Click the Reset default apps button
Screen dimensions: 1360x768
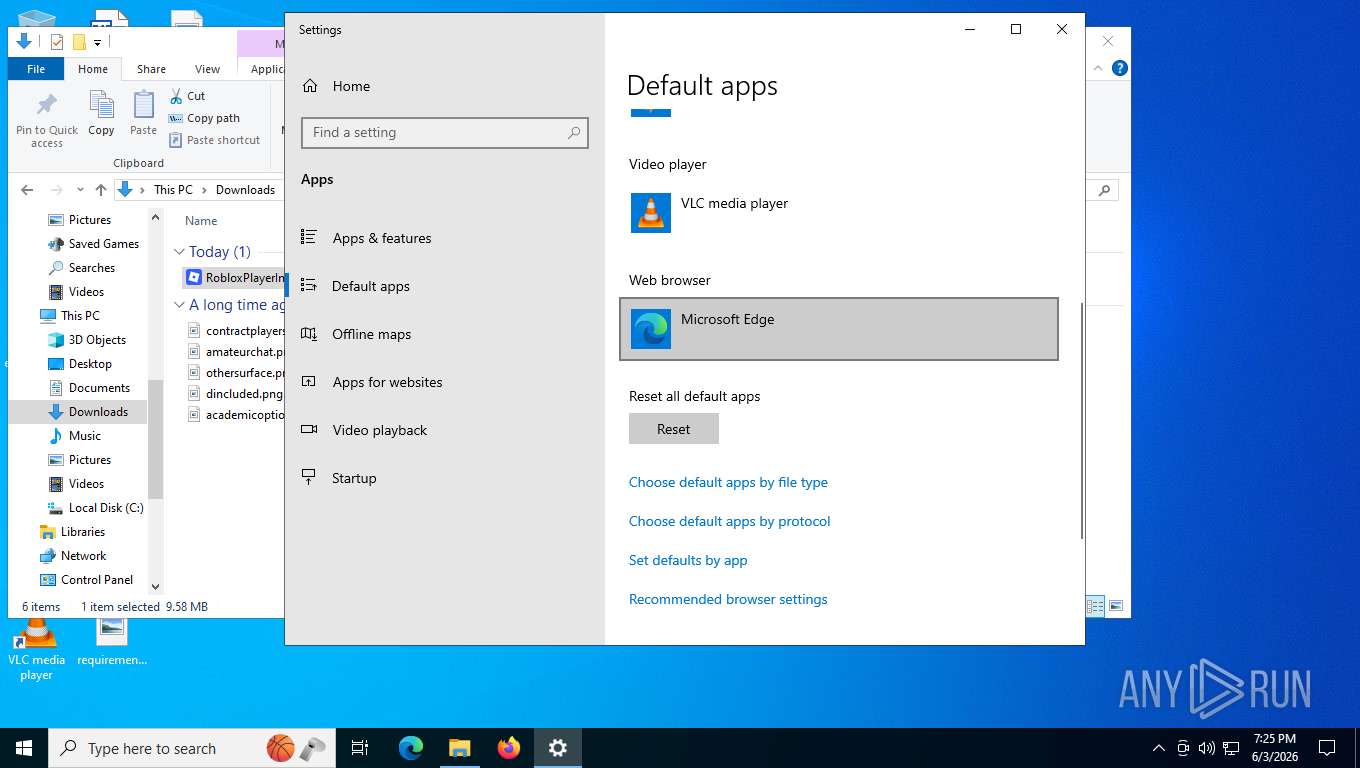(x=673, y=429)
